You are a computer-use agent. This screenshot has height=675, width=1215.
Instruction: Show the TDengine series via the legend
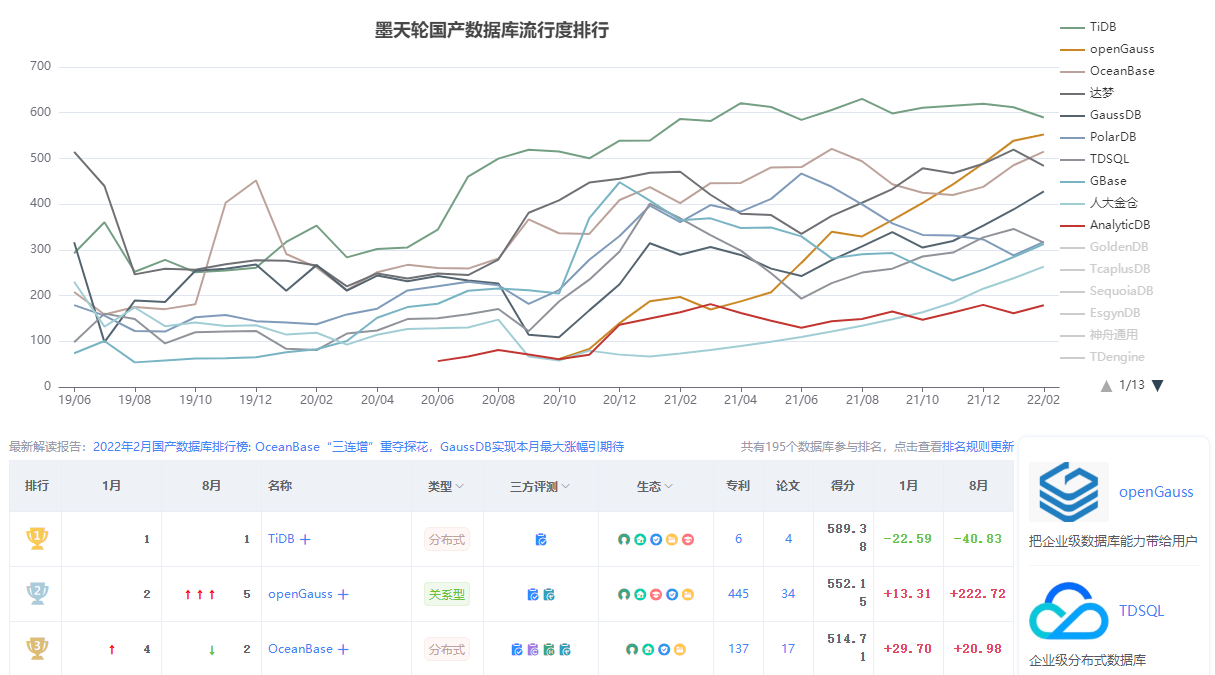pyautogui.click(x=1102, y=357)
